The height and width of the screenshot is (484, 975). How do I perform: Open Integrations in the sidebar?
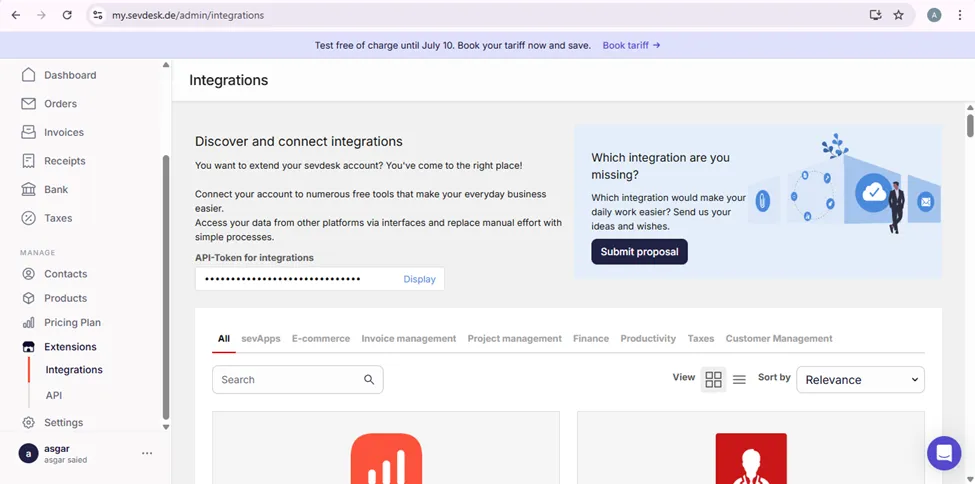pyautogui.click(x=74, y=370)
